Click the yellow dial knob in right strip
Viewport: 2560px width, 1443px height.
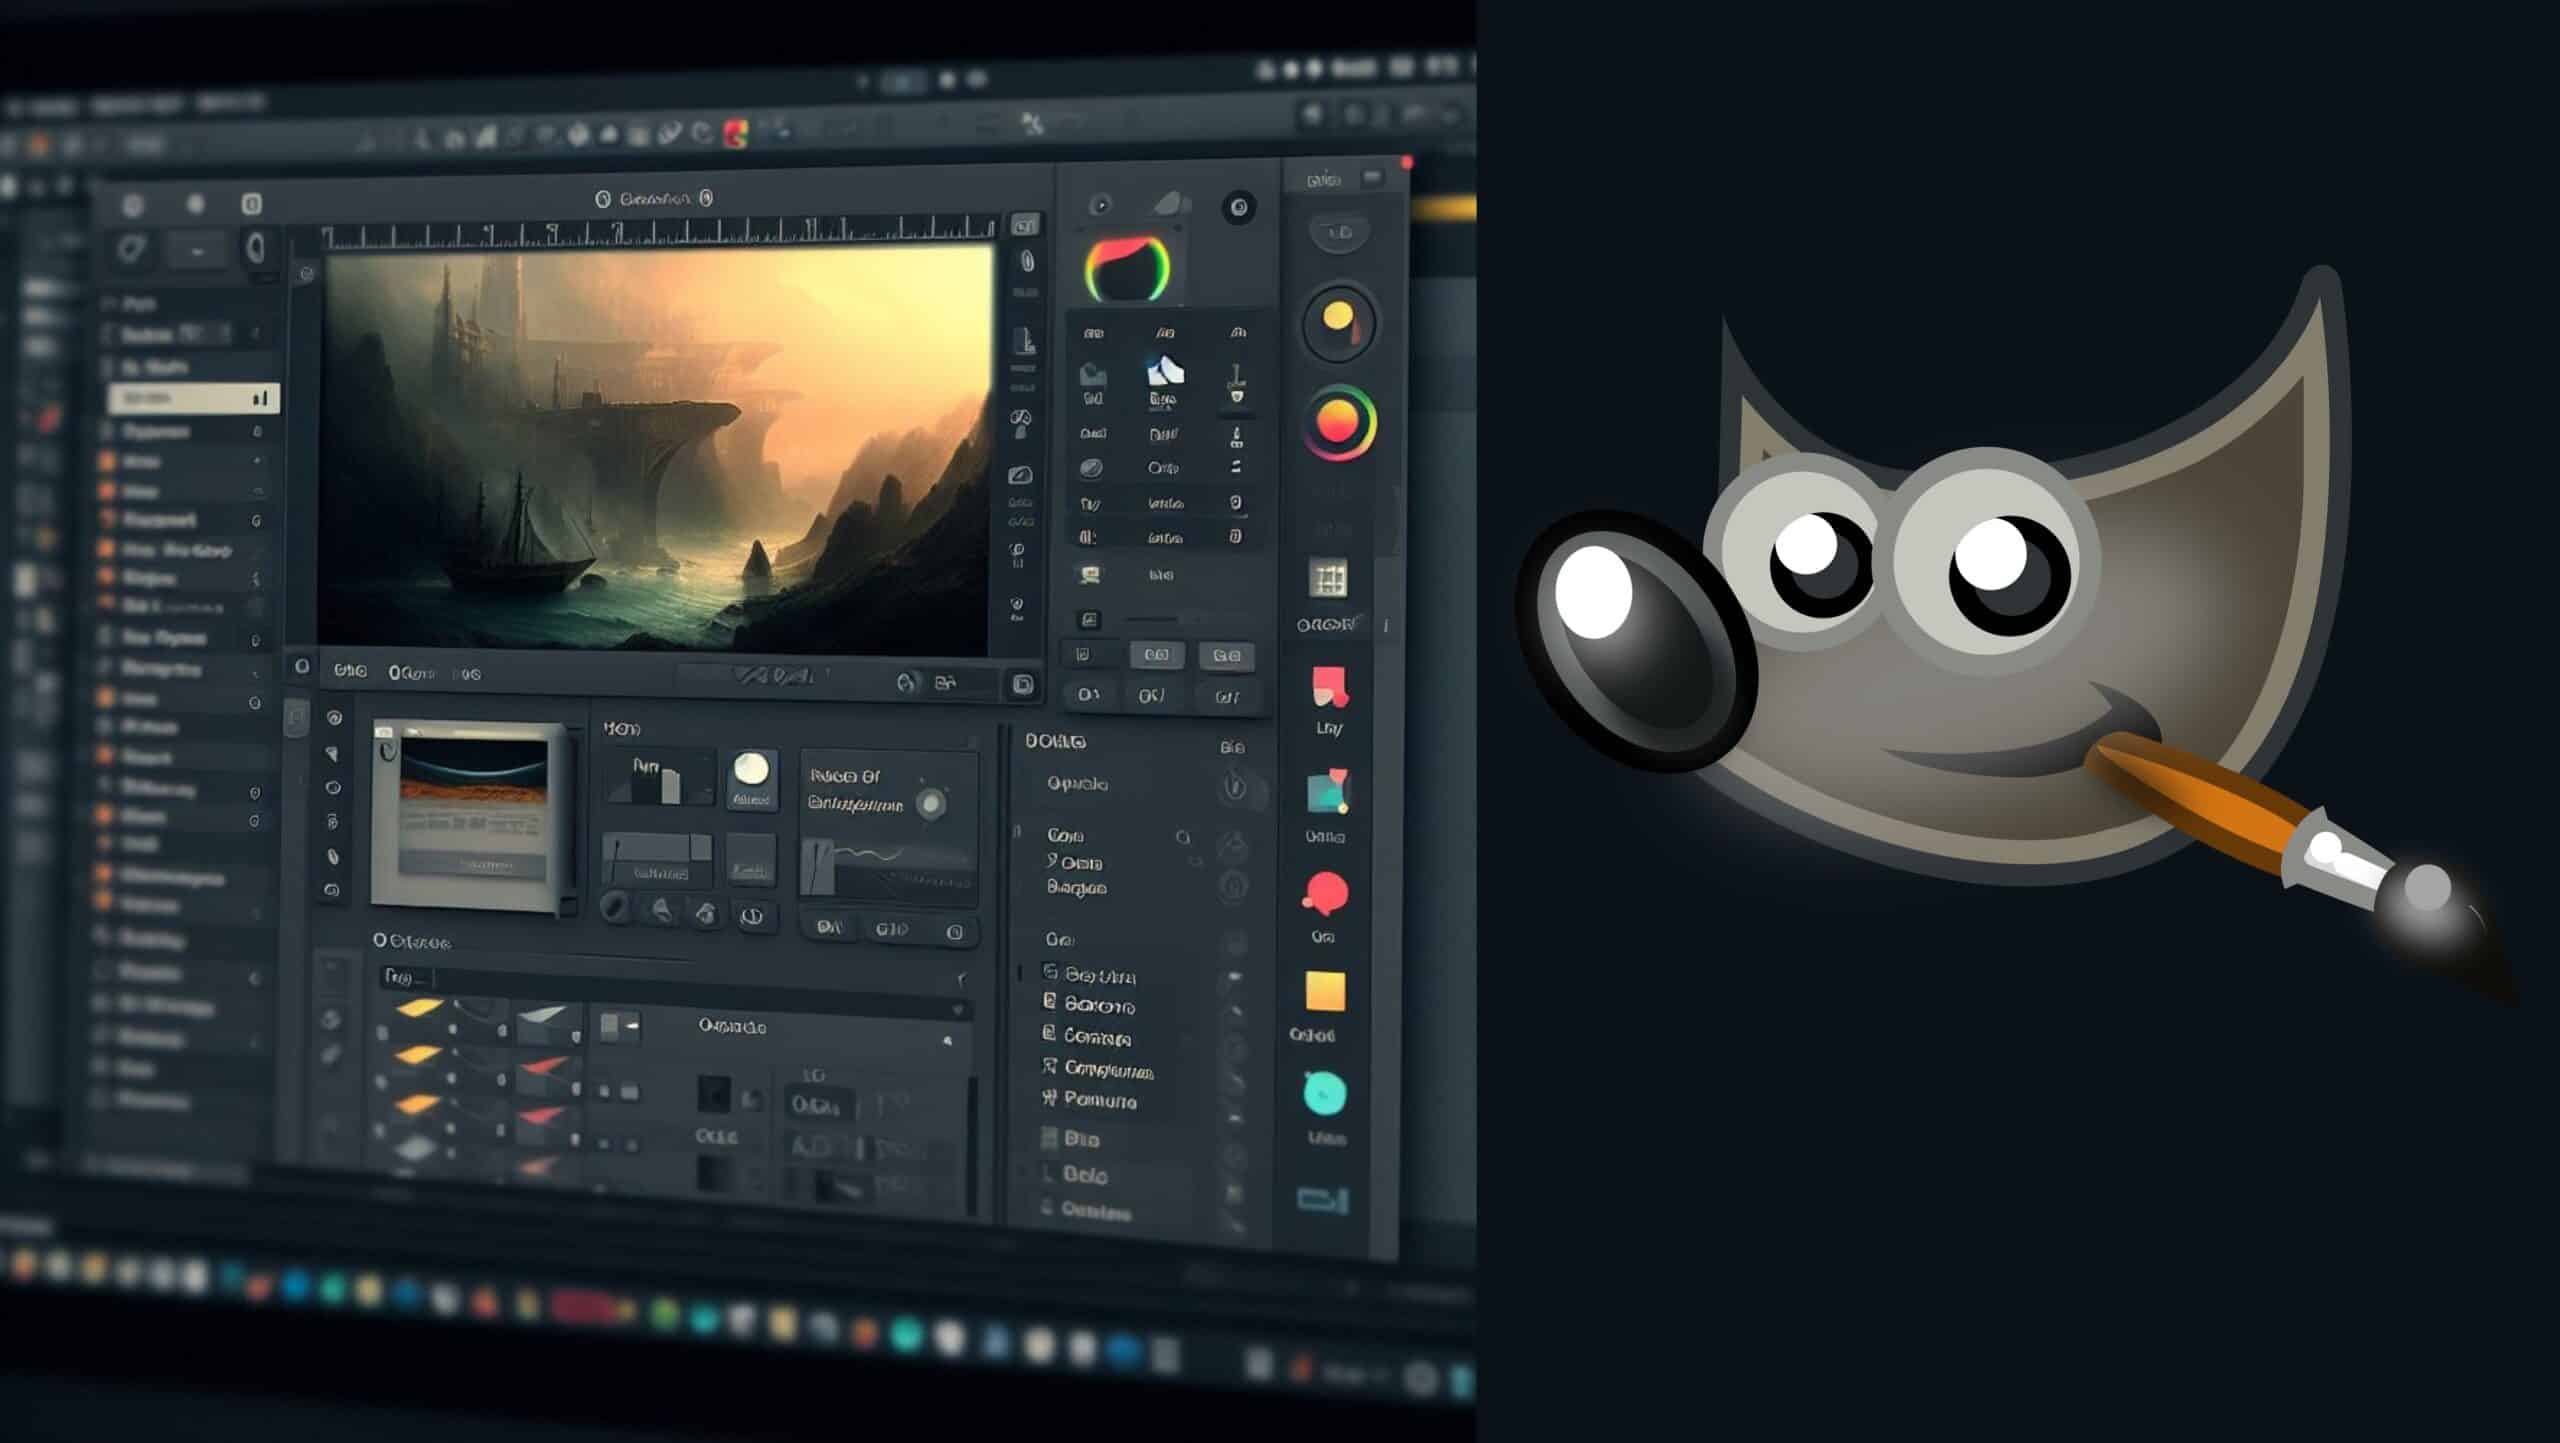point(1338,322)
